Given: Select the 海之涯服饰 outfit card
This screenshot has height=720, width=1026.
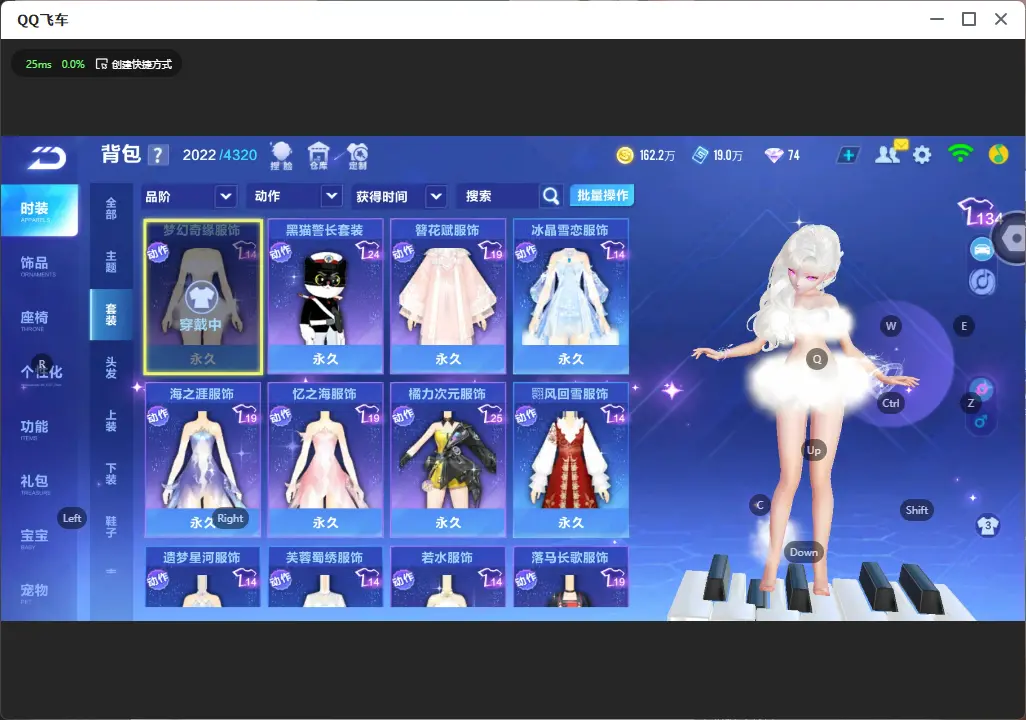Looking at the screenshot, I should click(203, 460).
